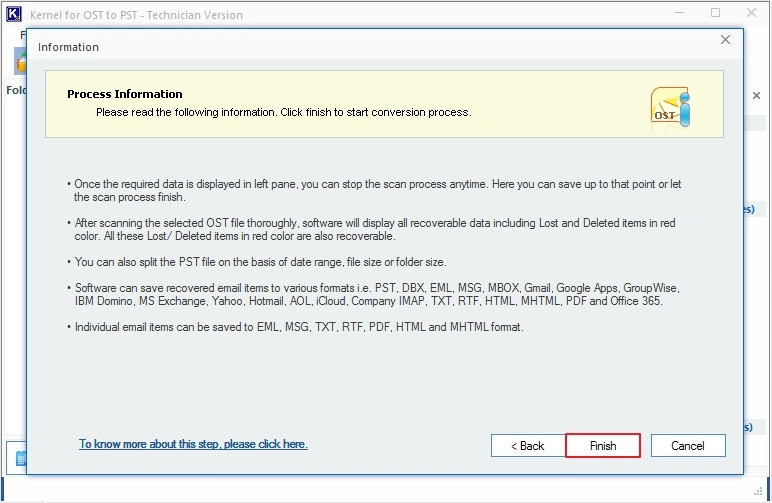Screen dimensions: 772x503
Task: Click the calendar icon at bottom-left corner
Action: 21,459
